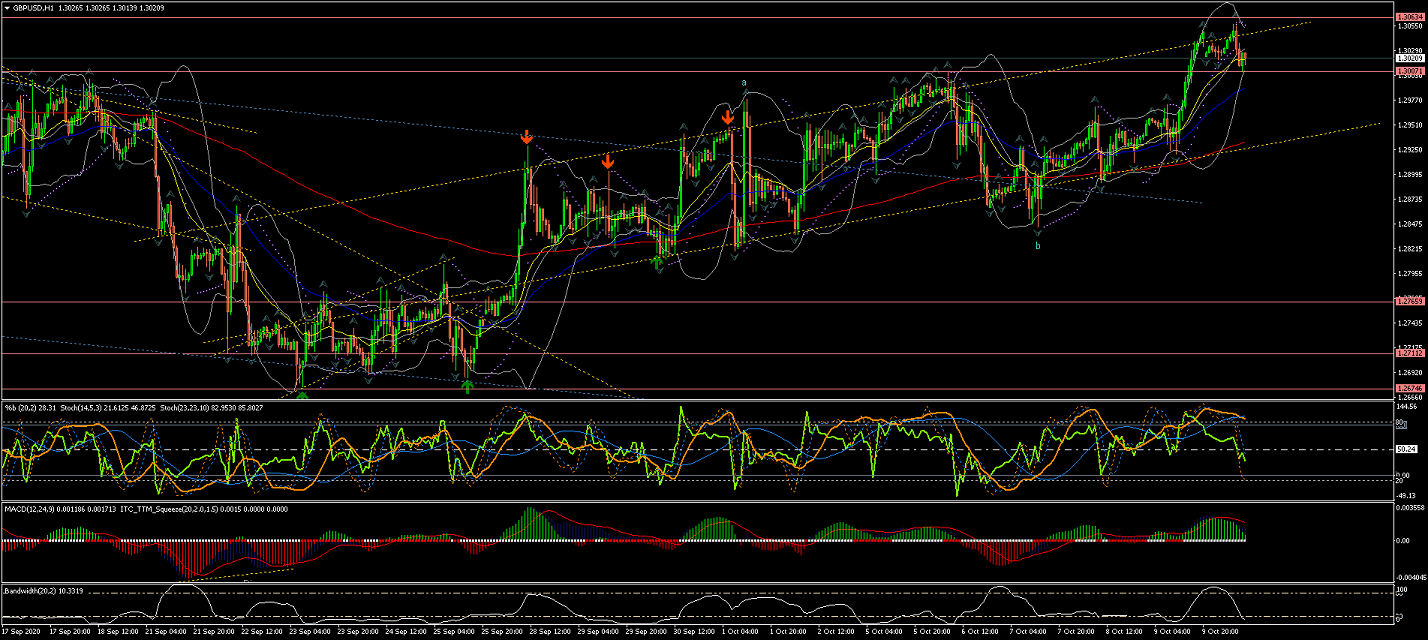Image resolution: width=1428 pixels, height=640 pixels.
Task: Click the 1.29510 price scale value
Action: (x=1409, y=125)
